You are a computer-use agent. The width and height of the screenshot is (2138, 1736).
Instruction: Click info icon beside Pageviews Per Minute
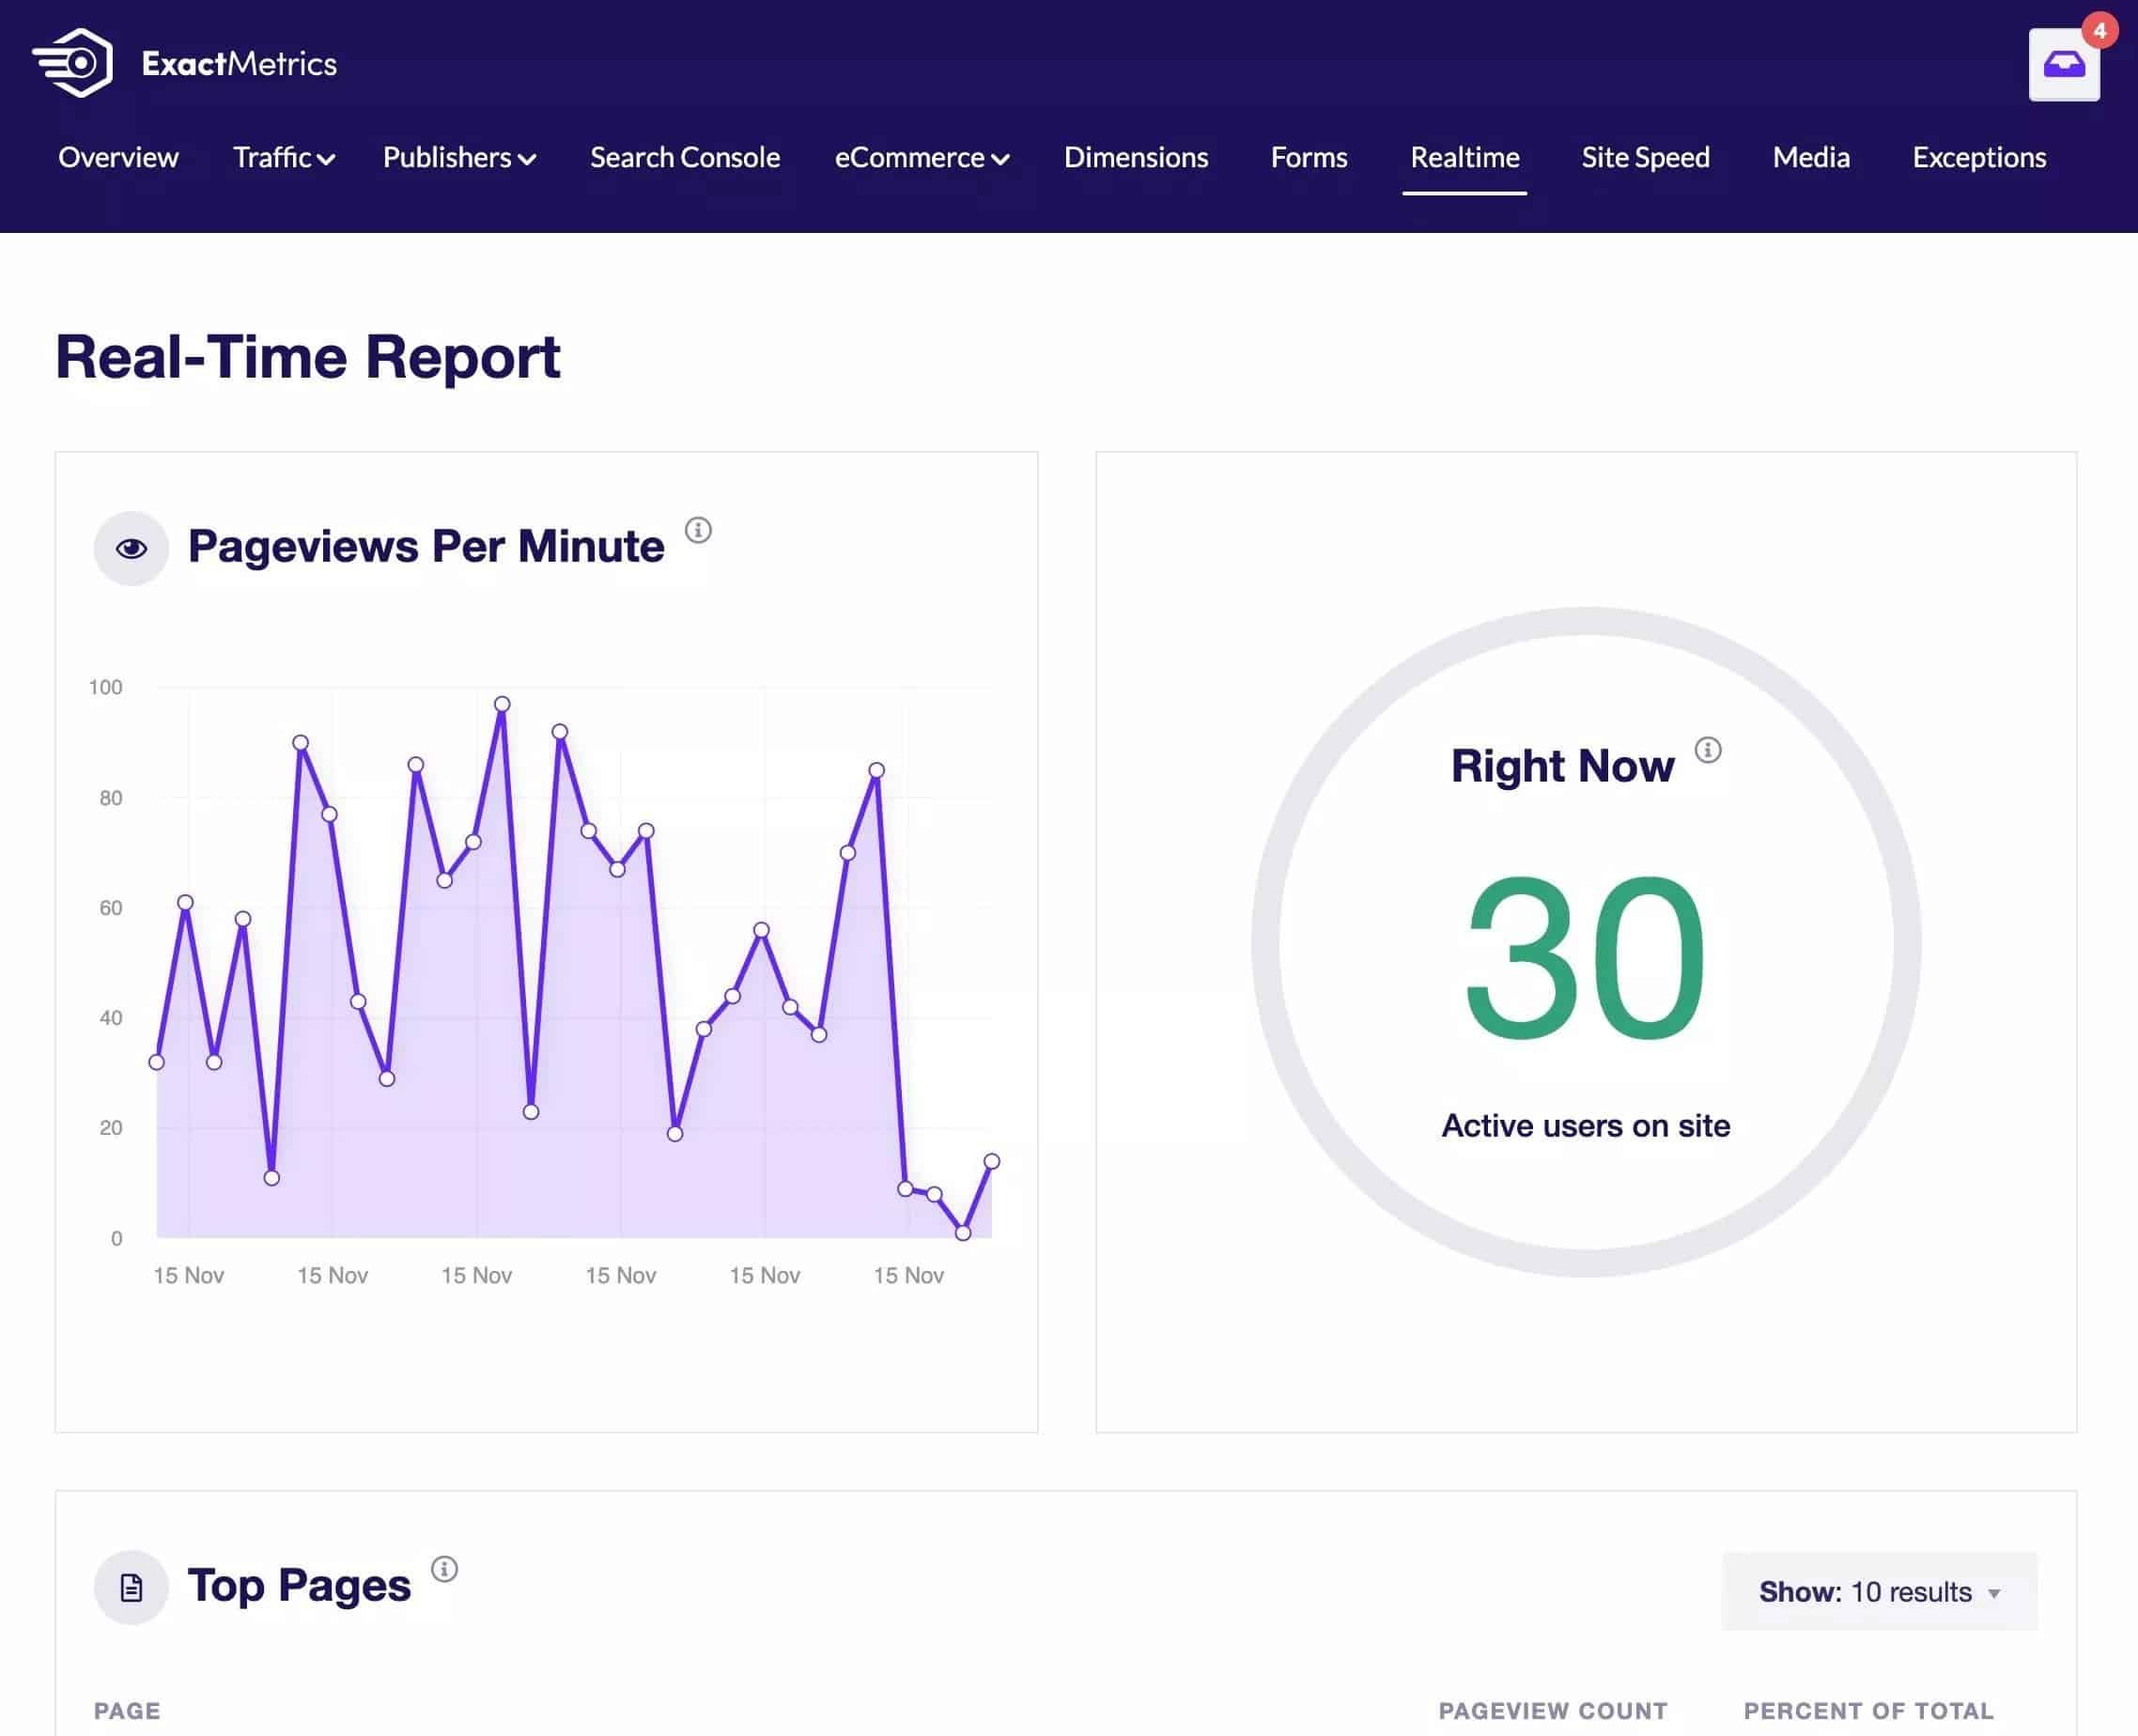point(698,530)
